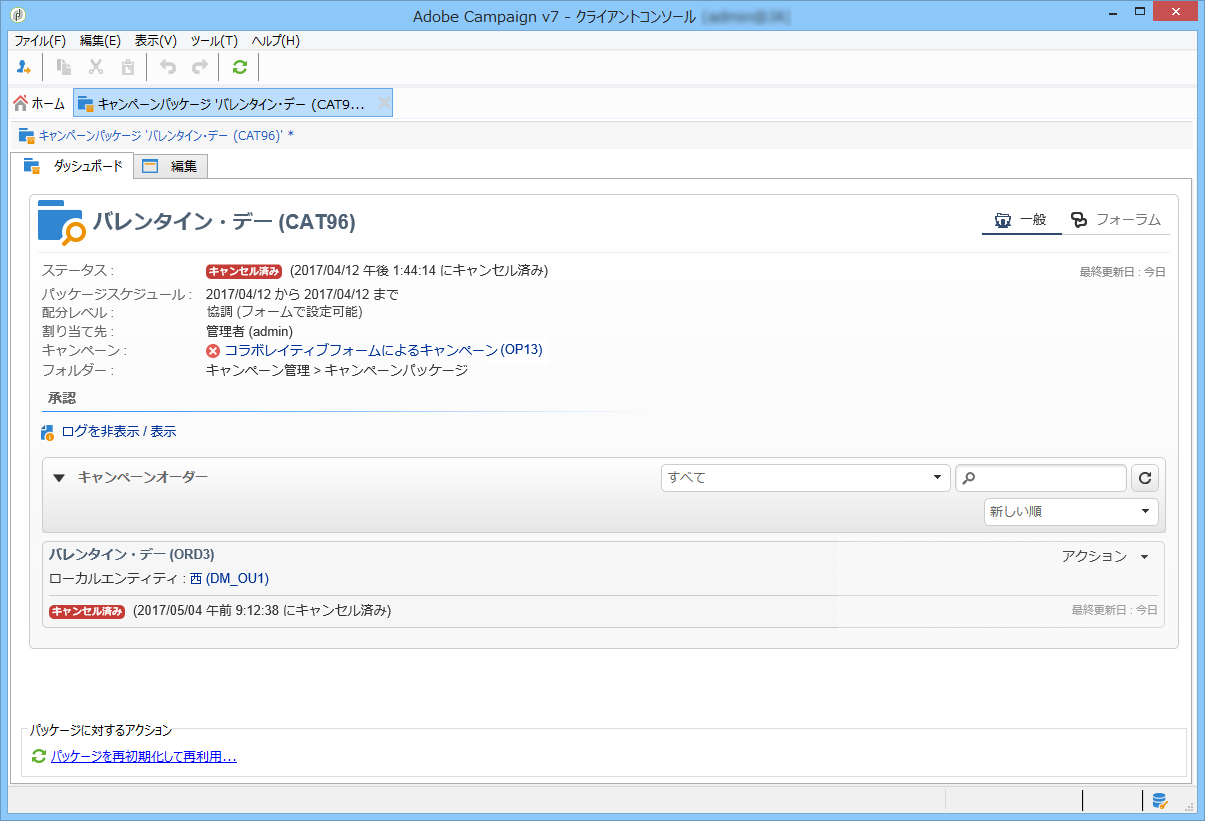Click the キャンセル済み badge in ORD3 order
This screenshot has height=823, width=1206.
(87, 611)
